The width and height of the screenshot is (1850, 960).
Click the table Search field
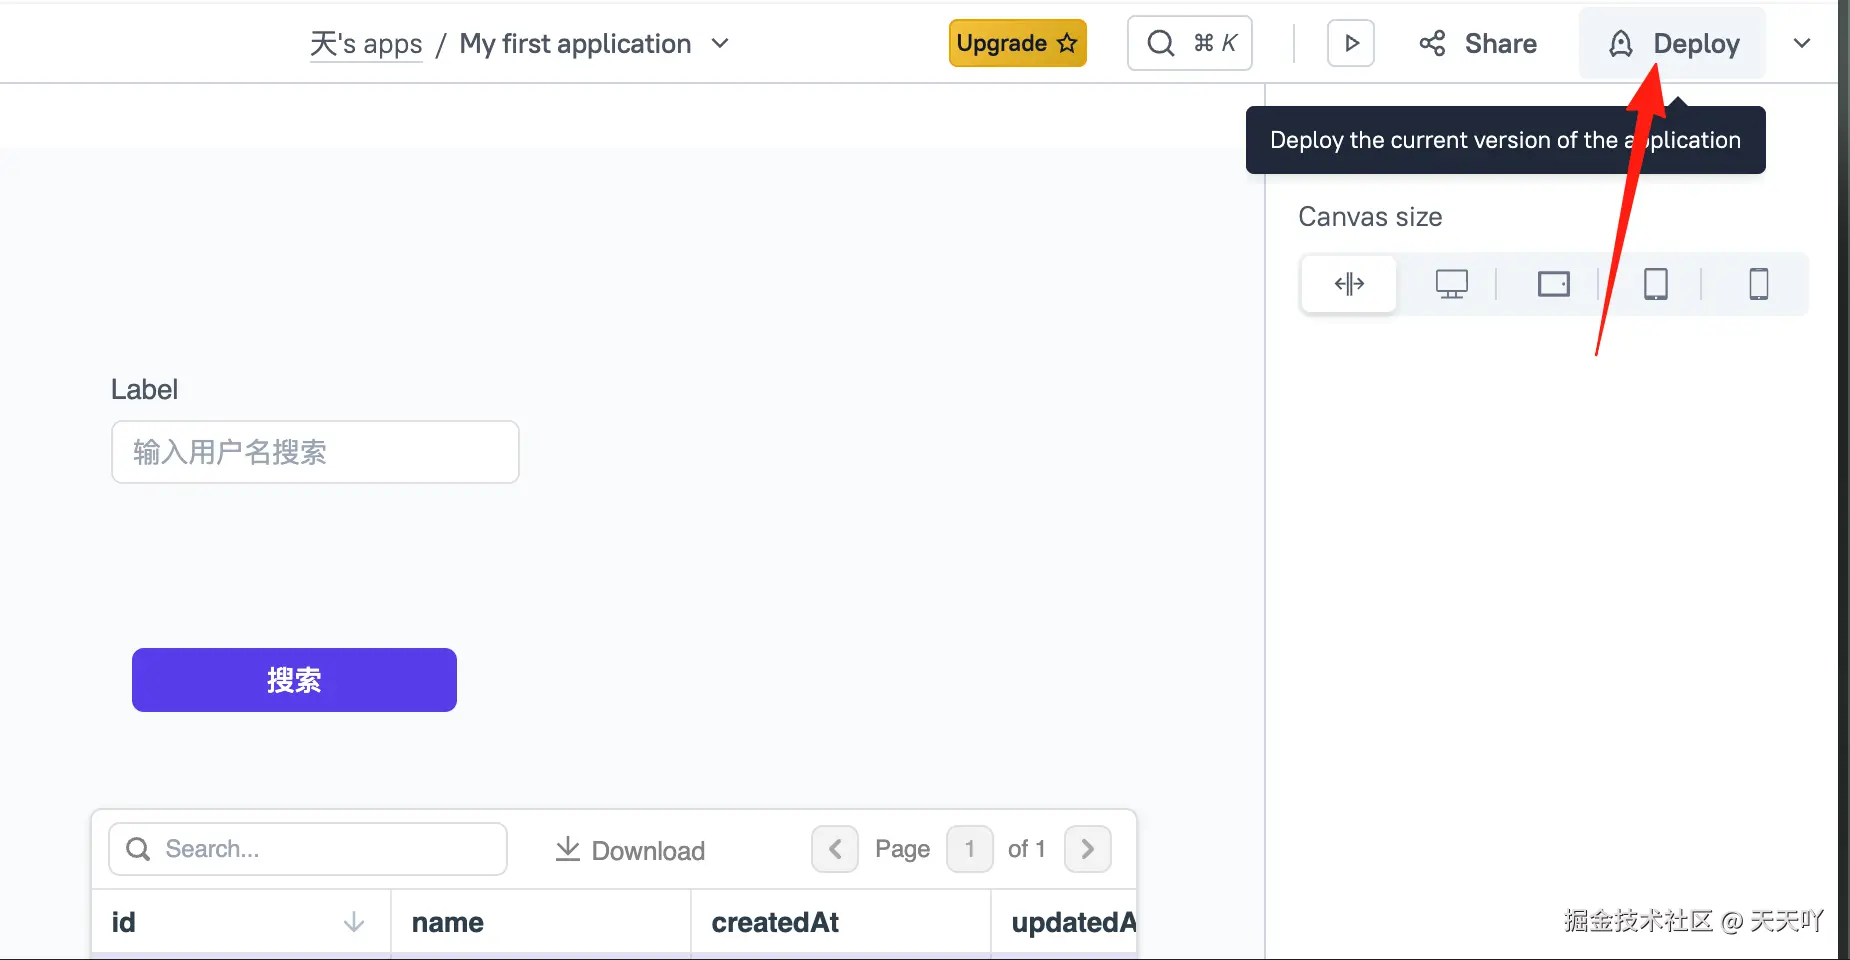pyautogui.click(x=308, y=849)
